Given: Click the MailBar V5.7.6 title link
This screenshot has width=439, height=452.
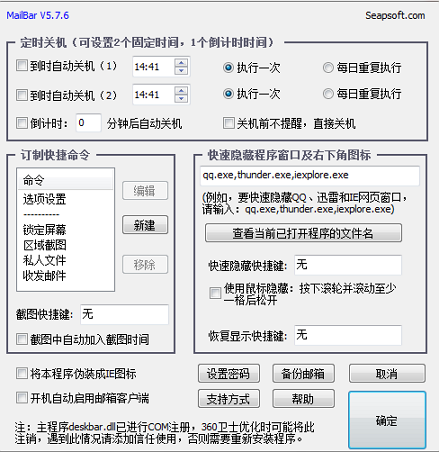Looking at the screenshot, I should (38, 15).
